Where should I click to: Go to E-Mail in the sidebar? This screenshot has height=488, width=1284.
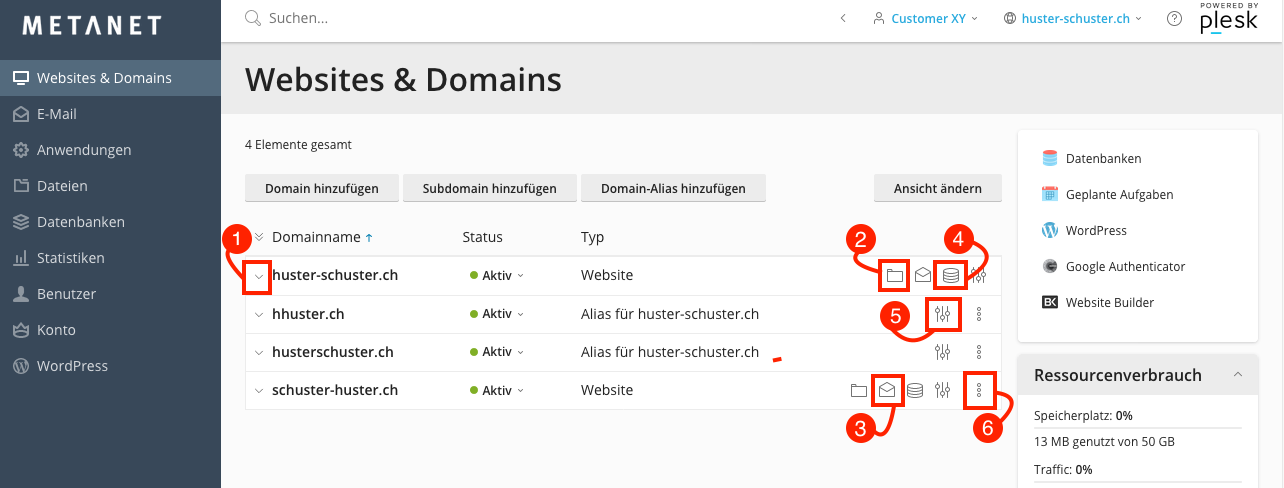pyautogui.click(x=56, y=114)
